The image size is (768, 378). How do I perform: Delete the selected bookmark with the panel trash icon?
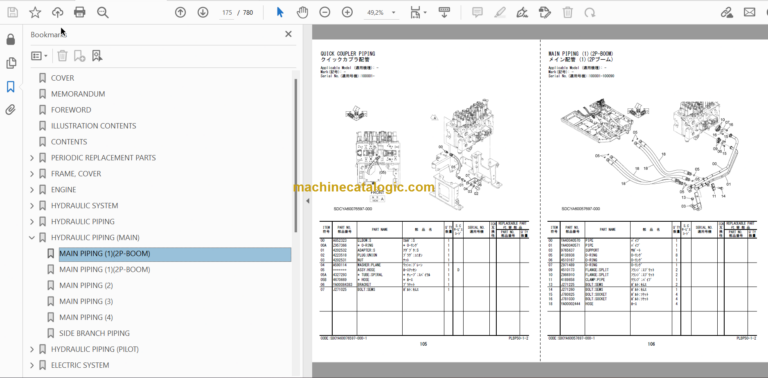click(62, 56)
